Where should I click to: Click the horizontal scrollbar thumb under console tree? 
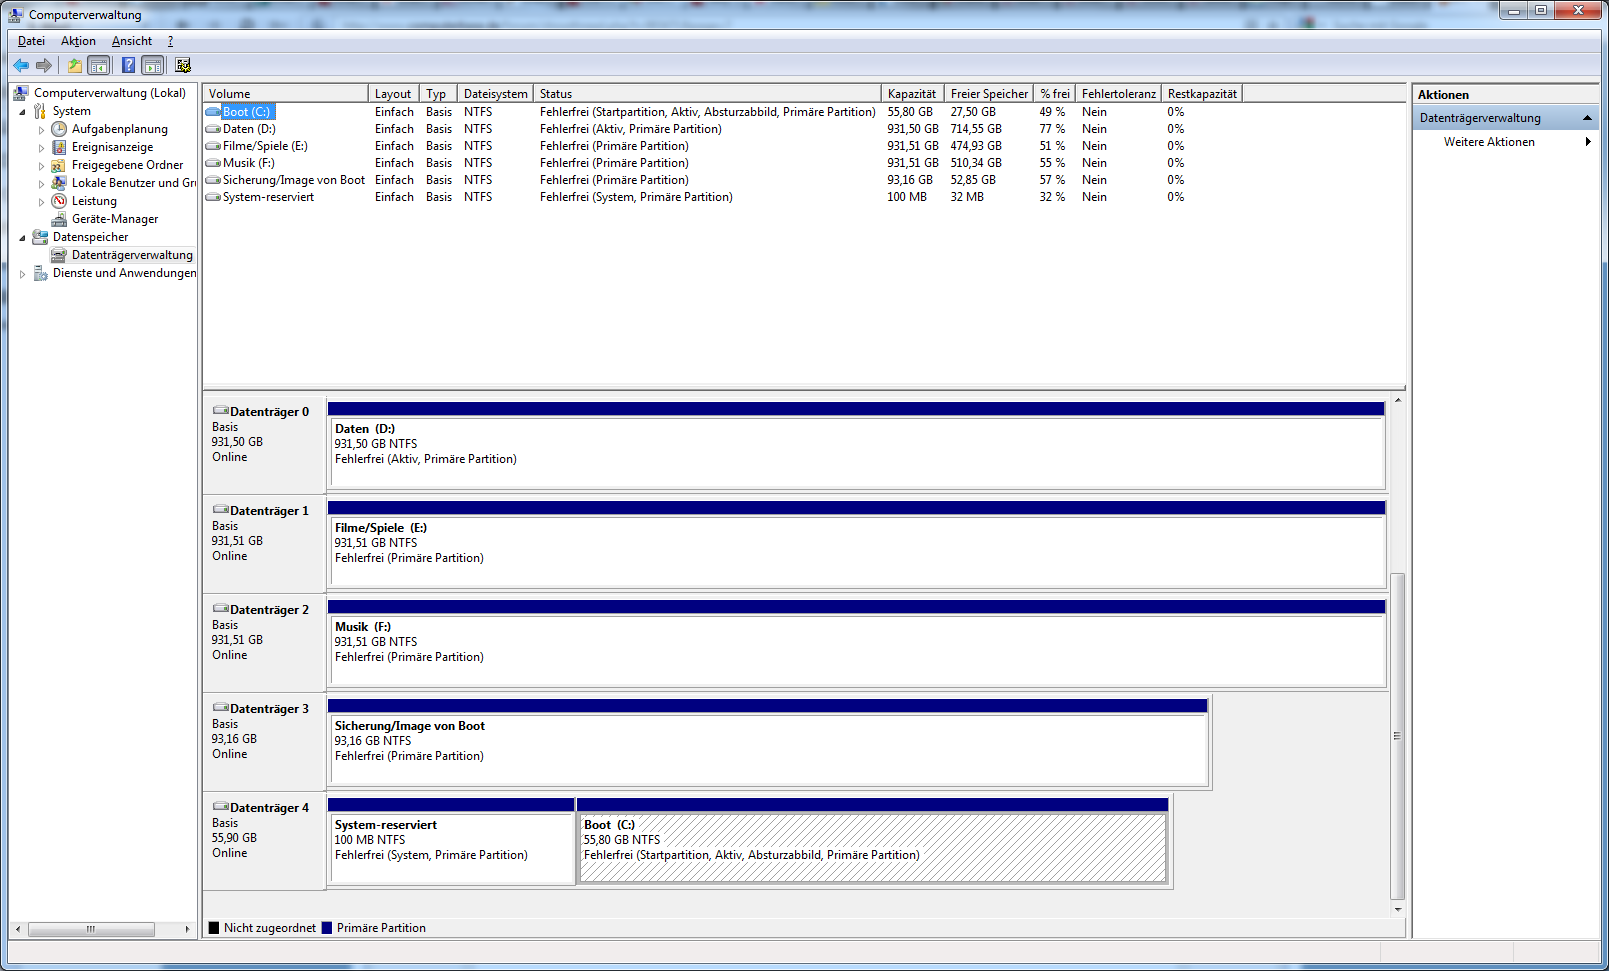91,929
